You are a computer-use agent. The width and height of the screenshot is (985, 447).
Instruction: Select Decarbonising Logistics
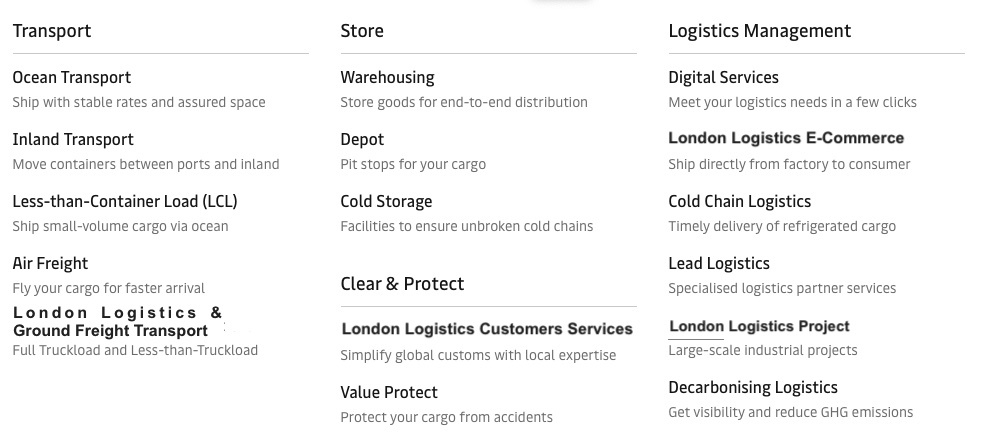(x=753, y=388)
